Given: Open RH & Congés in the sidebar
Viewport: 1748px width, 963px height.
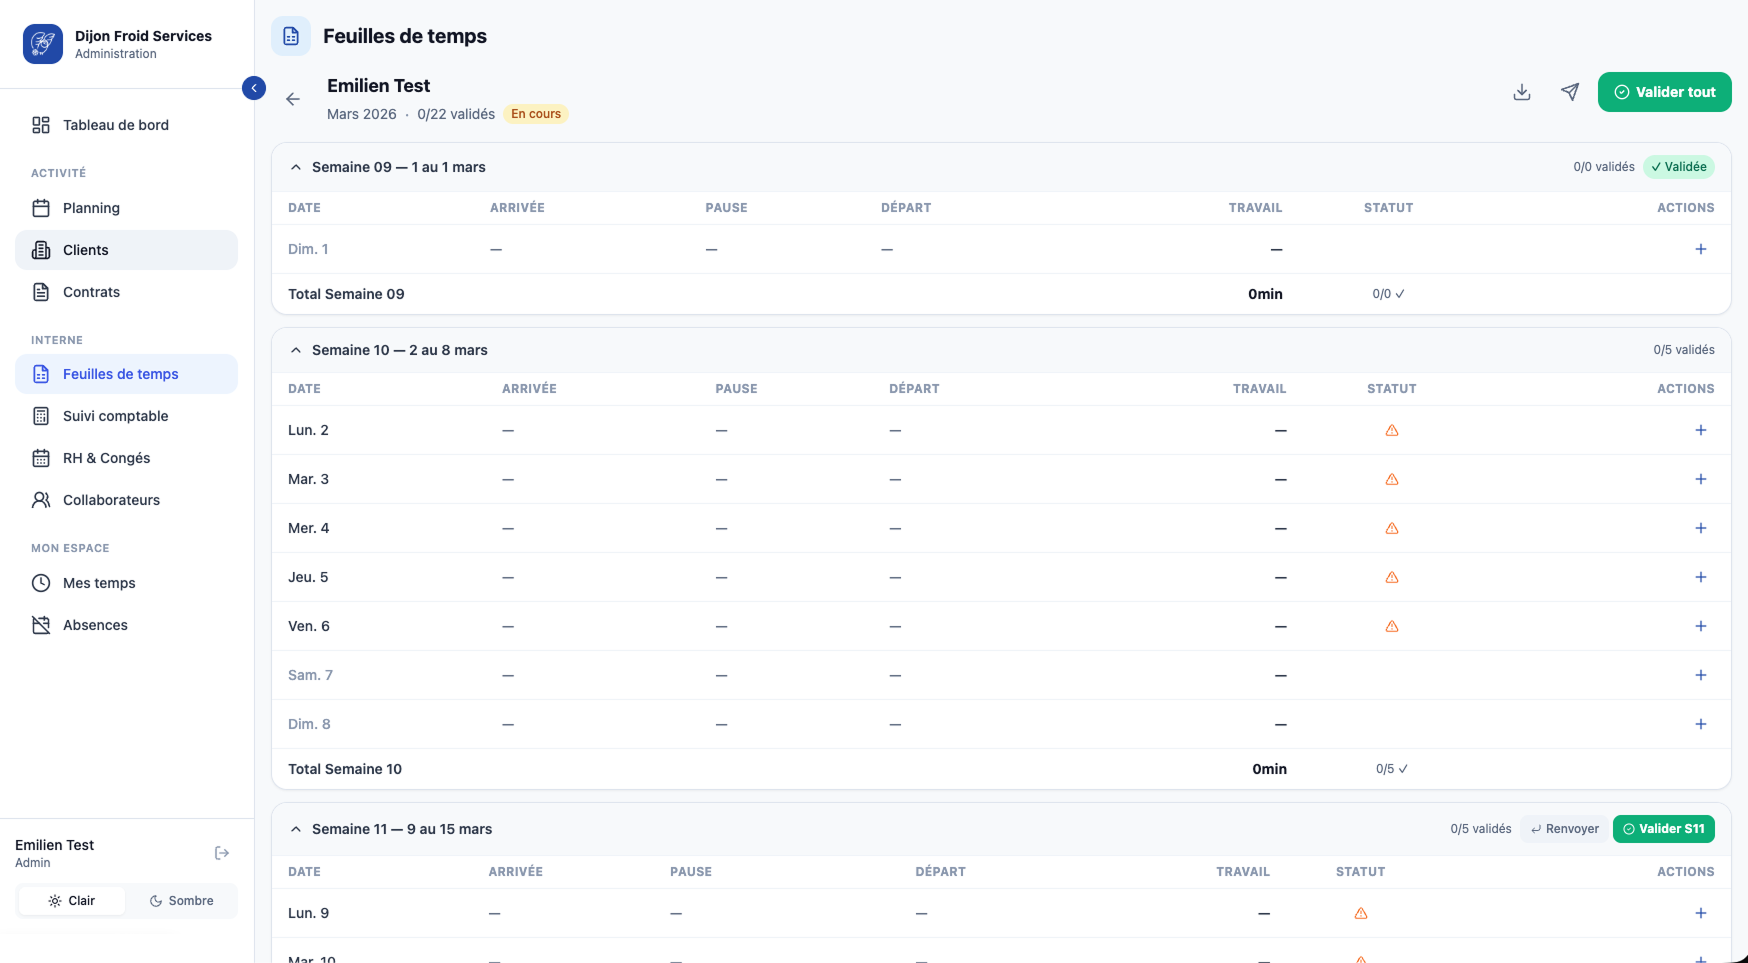Looking at the screenshot, I should click(x=106, y=458).
